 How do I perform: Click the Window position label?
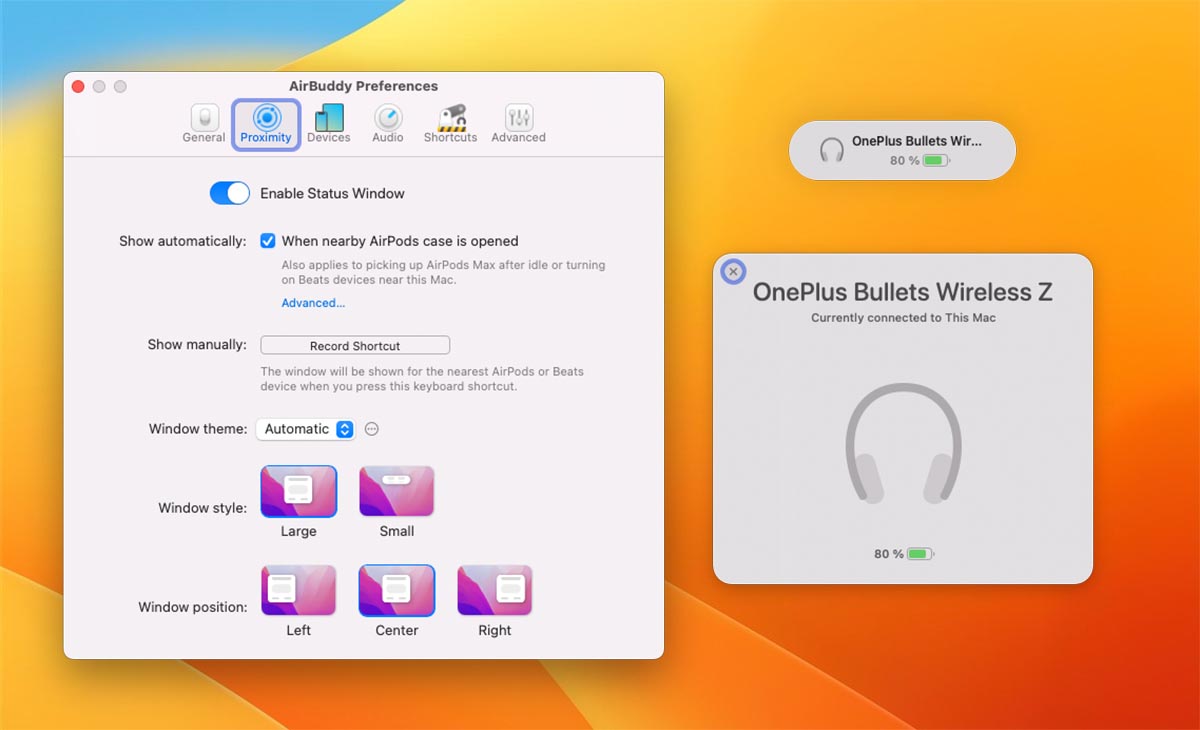click(x=193, y=607)
